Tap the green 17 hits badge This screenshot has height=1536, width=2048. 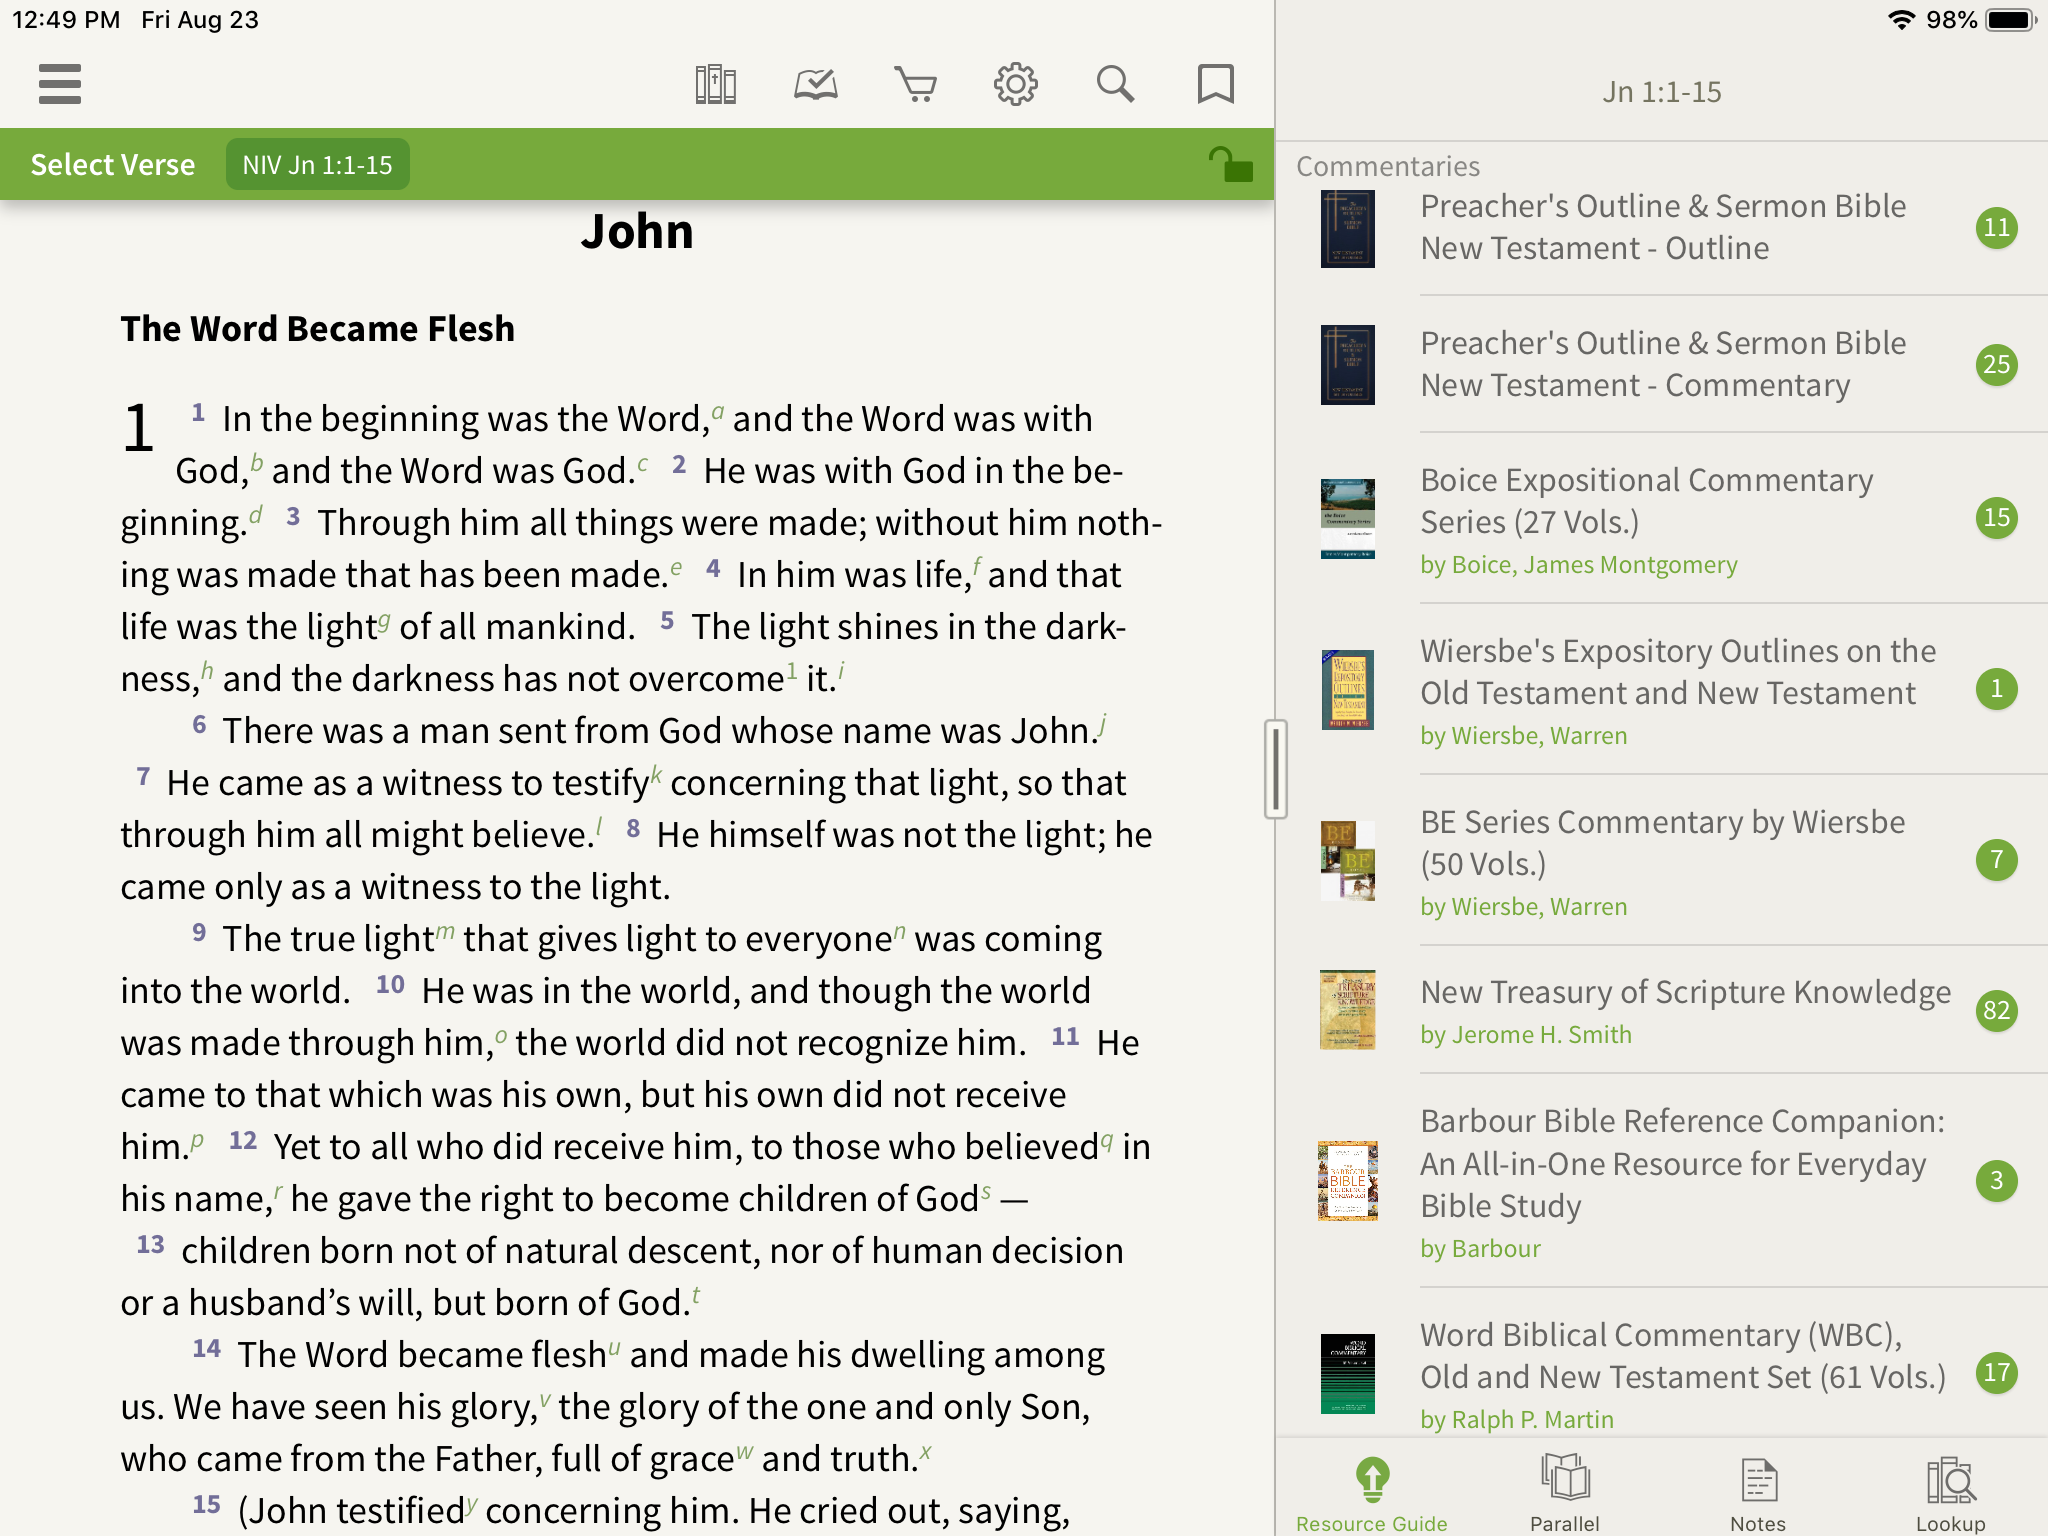(1997, 1373)
